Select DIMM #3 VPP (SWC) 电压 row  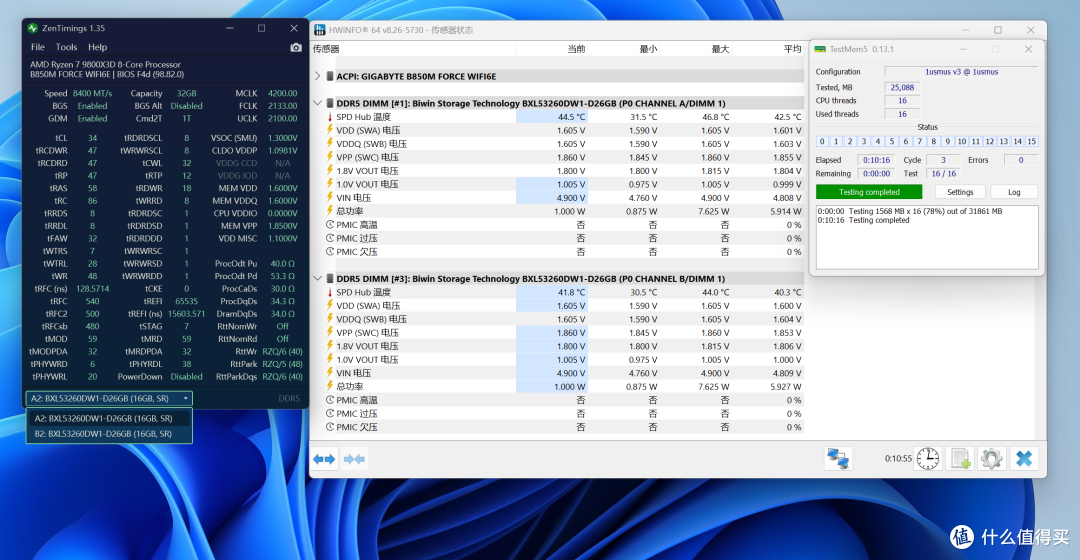(x=564, y=333)
